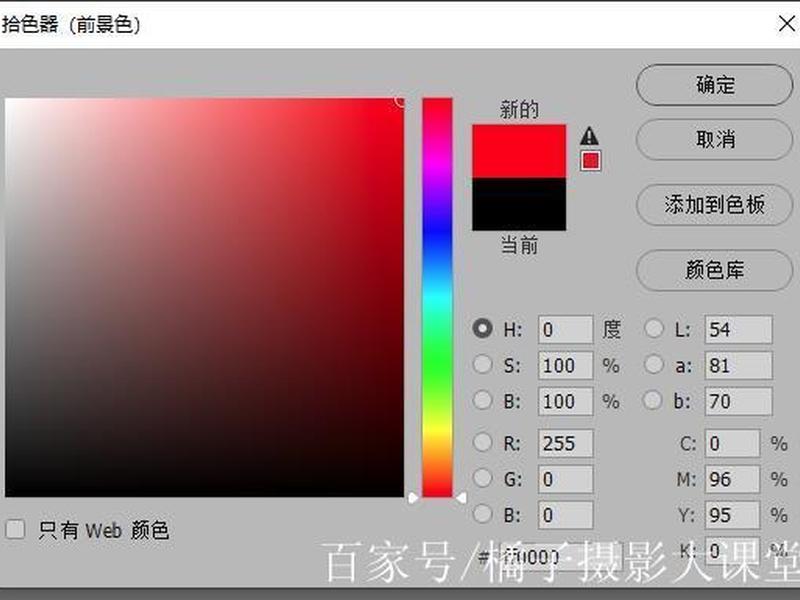Click the Y field showing 95
This screenshot has height=600, width=800.
click(x=732, y=515)
